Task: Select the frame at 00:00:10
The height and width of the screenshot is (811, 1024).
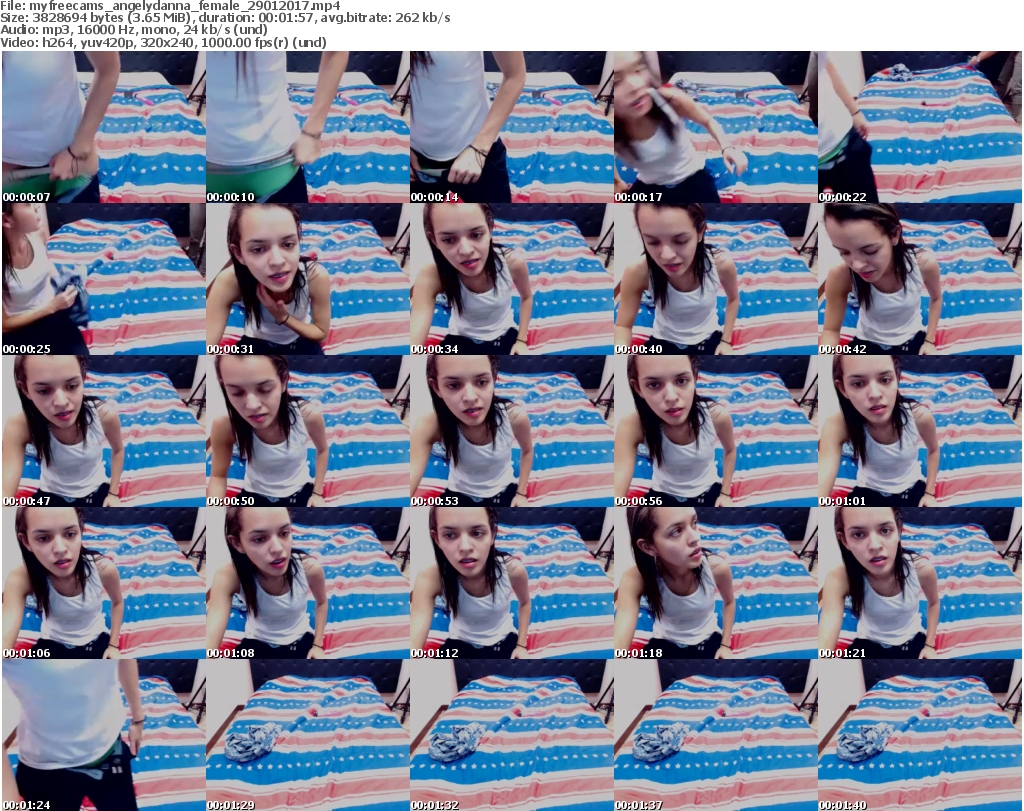Action: pyautogui.click(x=307, y=127)
